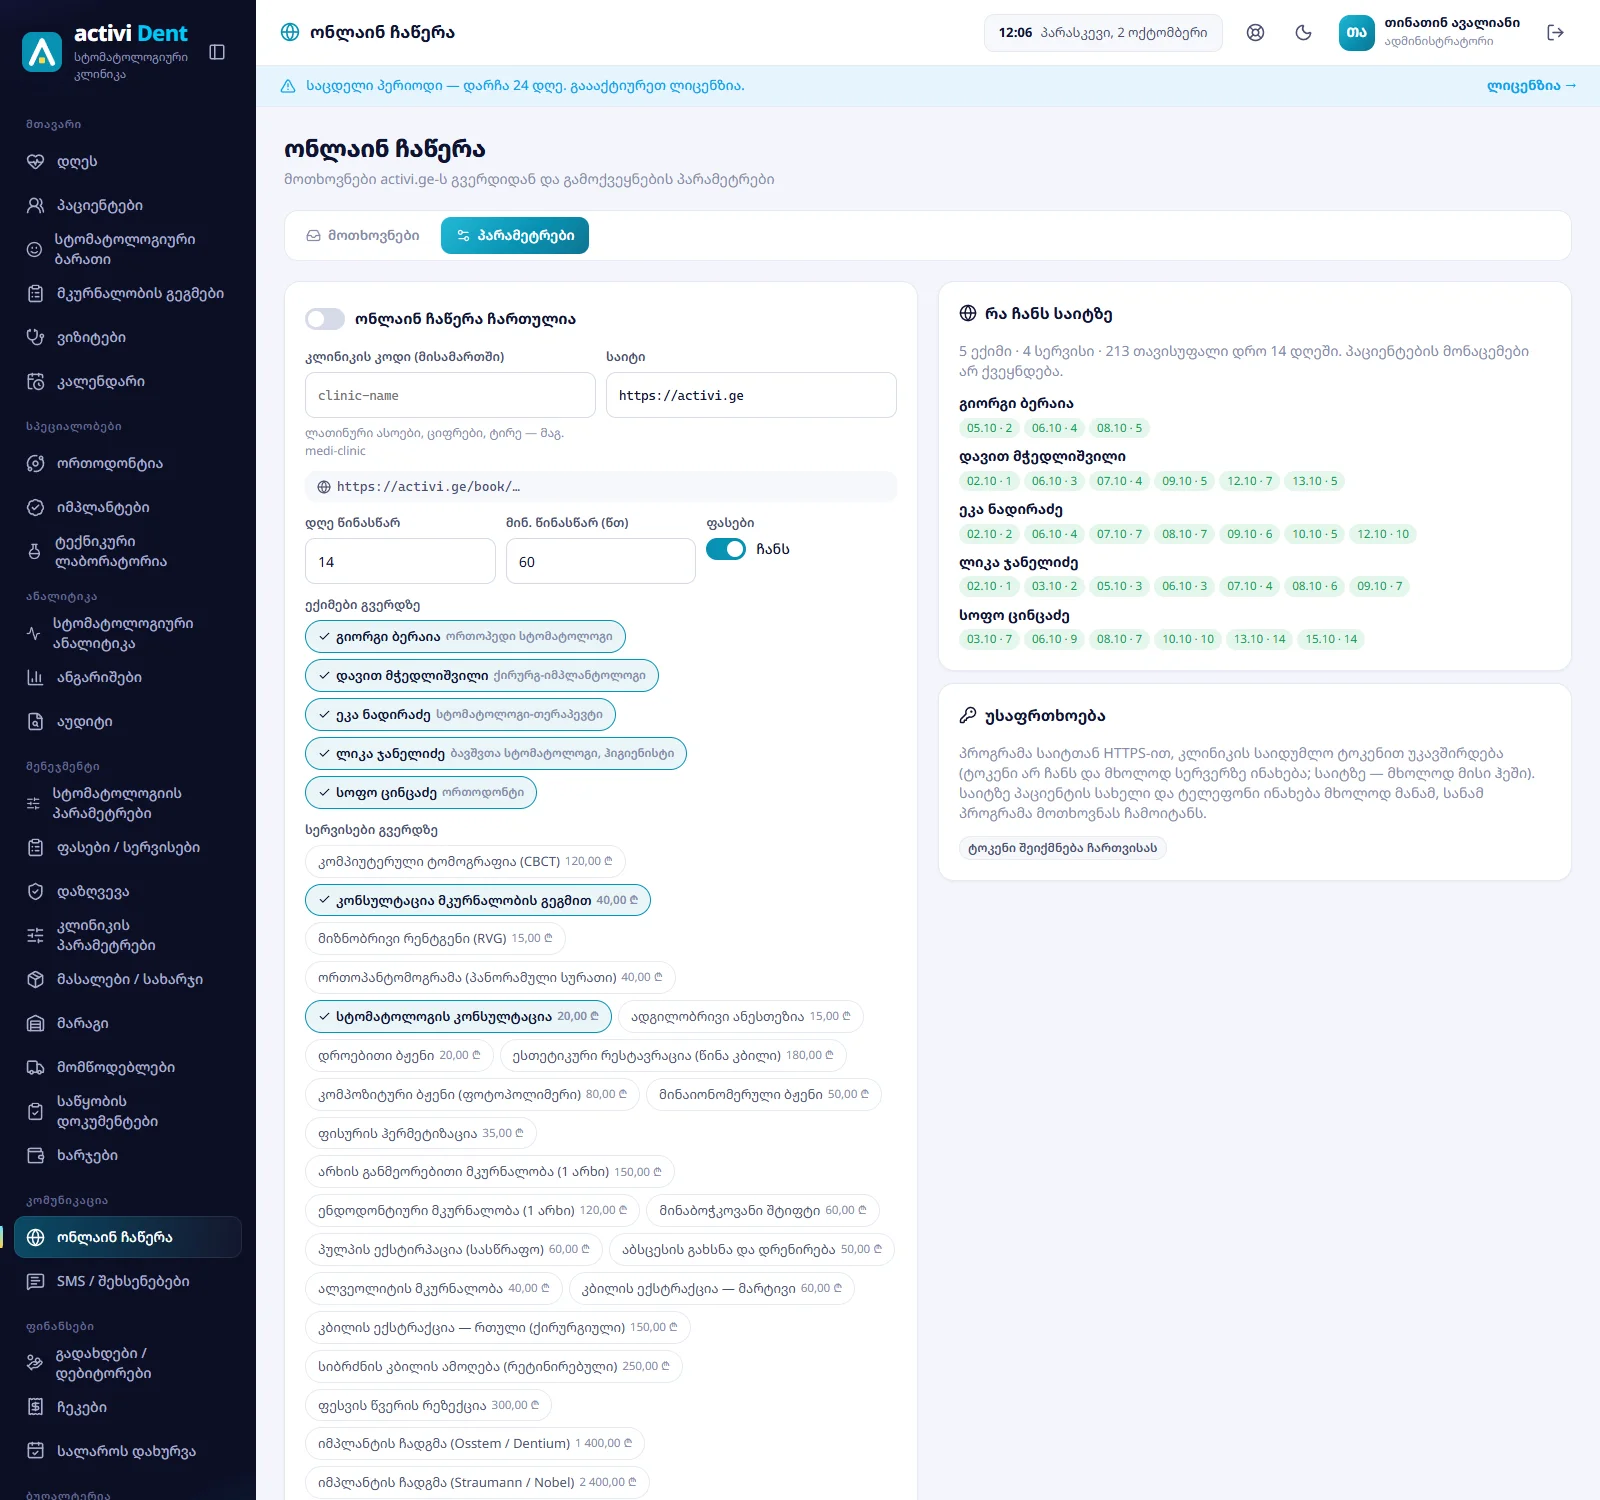This screenshot has width=1600, height=1500.
Task: Deselect სტომატოლოგის კონსულტაცია service chip
Action: coord(458,1016)
